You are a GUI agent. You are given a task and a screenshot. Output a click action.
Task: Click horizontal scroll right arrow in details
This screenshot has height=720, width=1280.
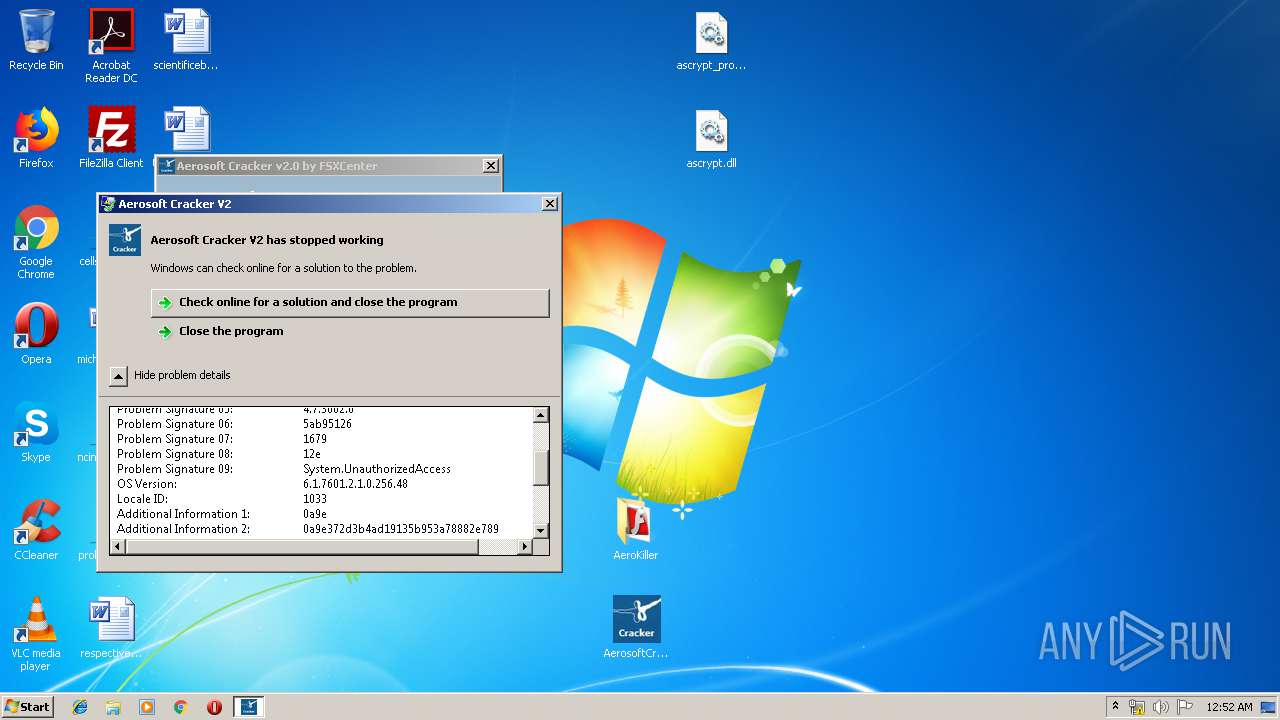click(525, 547)
